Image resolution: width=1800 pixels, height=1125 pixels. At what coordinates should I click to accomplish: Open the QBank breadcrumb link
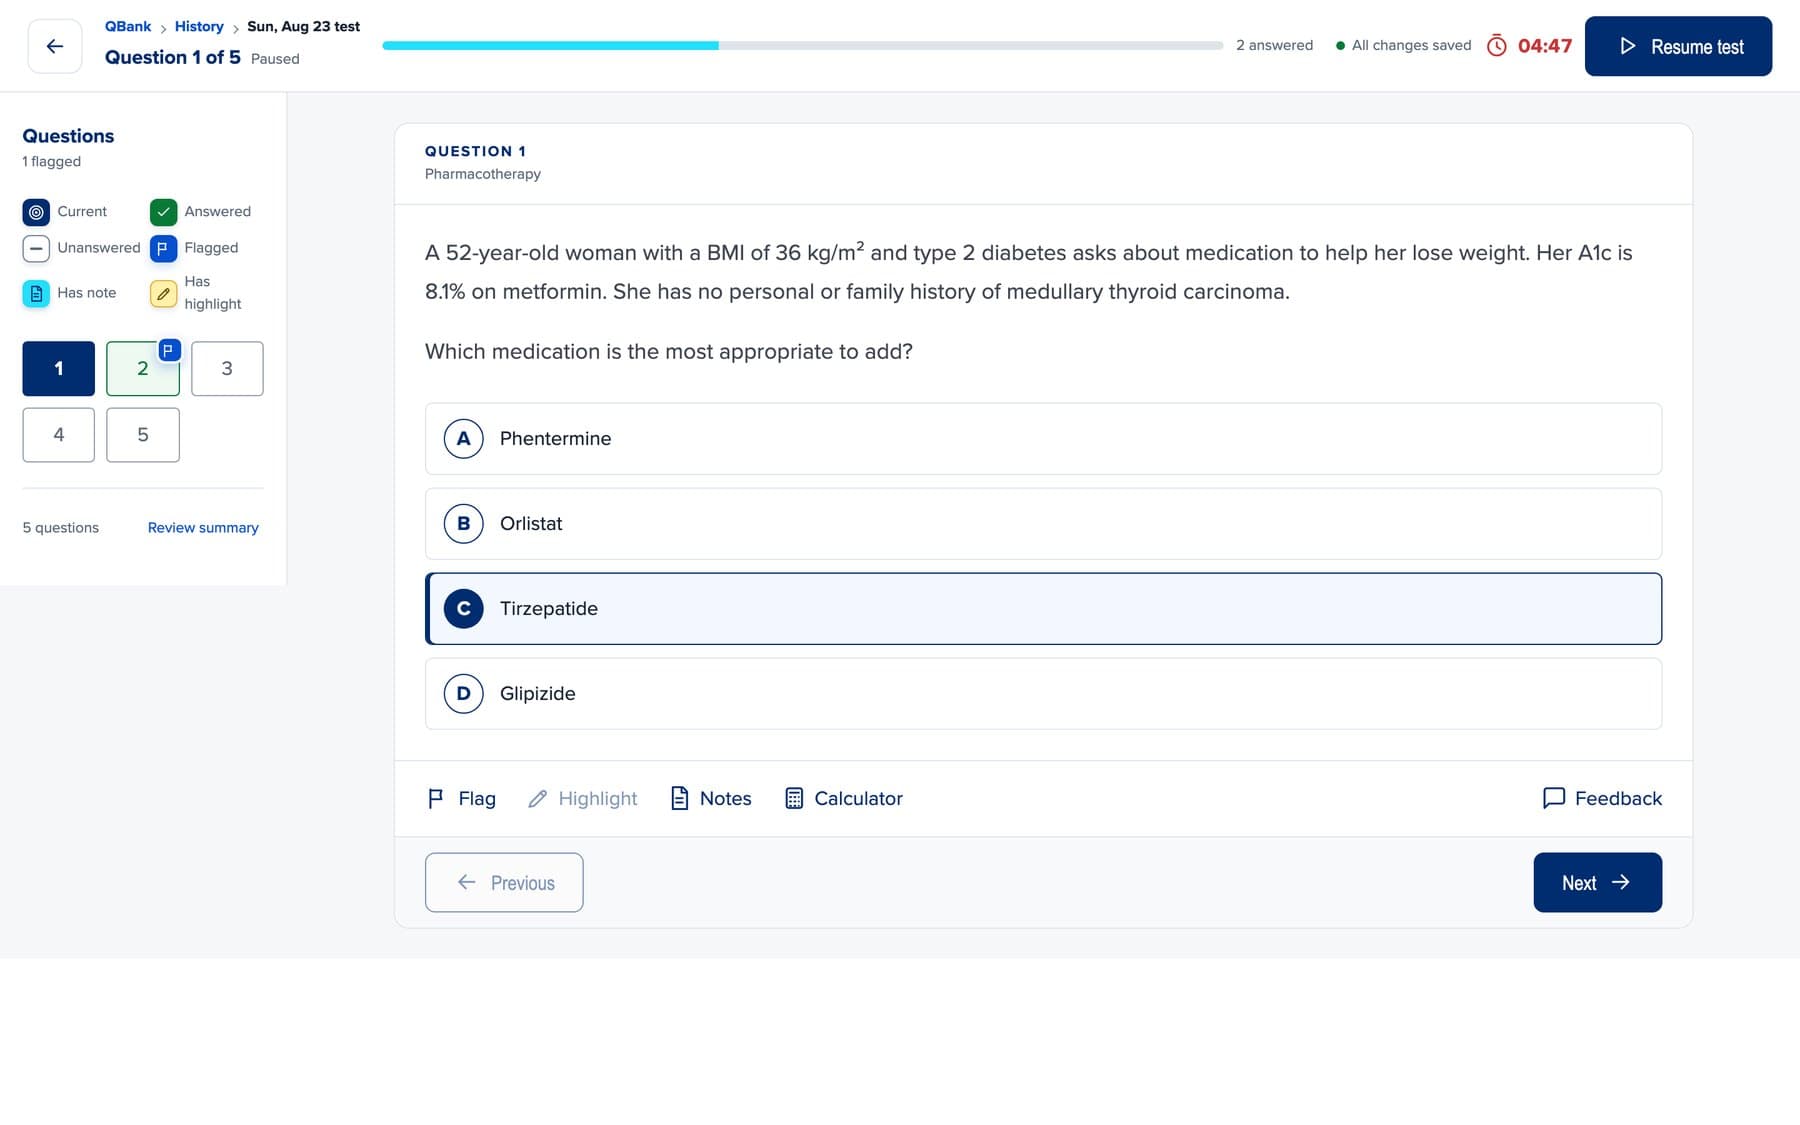pos(128,27)
